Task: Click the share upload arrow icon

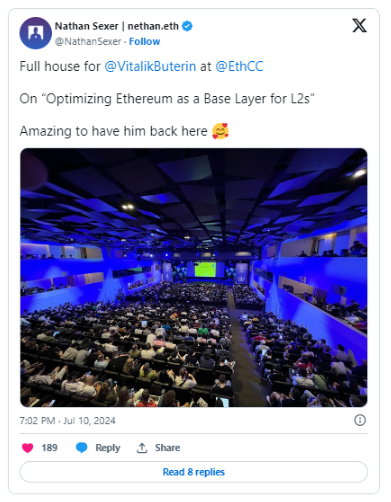Action: pos(142,448)
